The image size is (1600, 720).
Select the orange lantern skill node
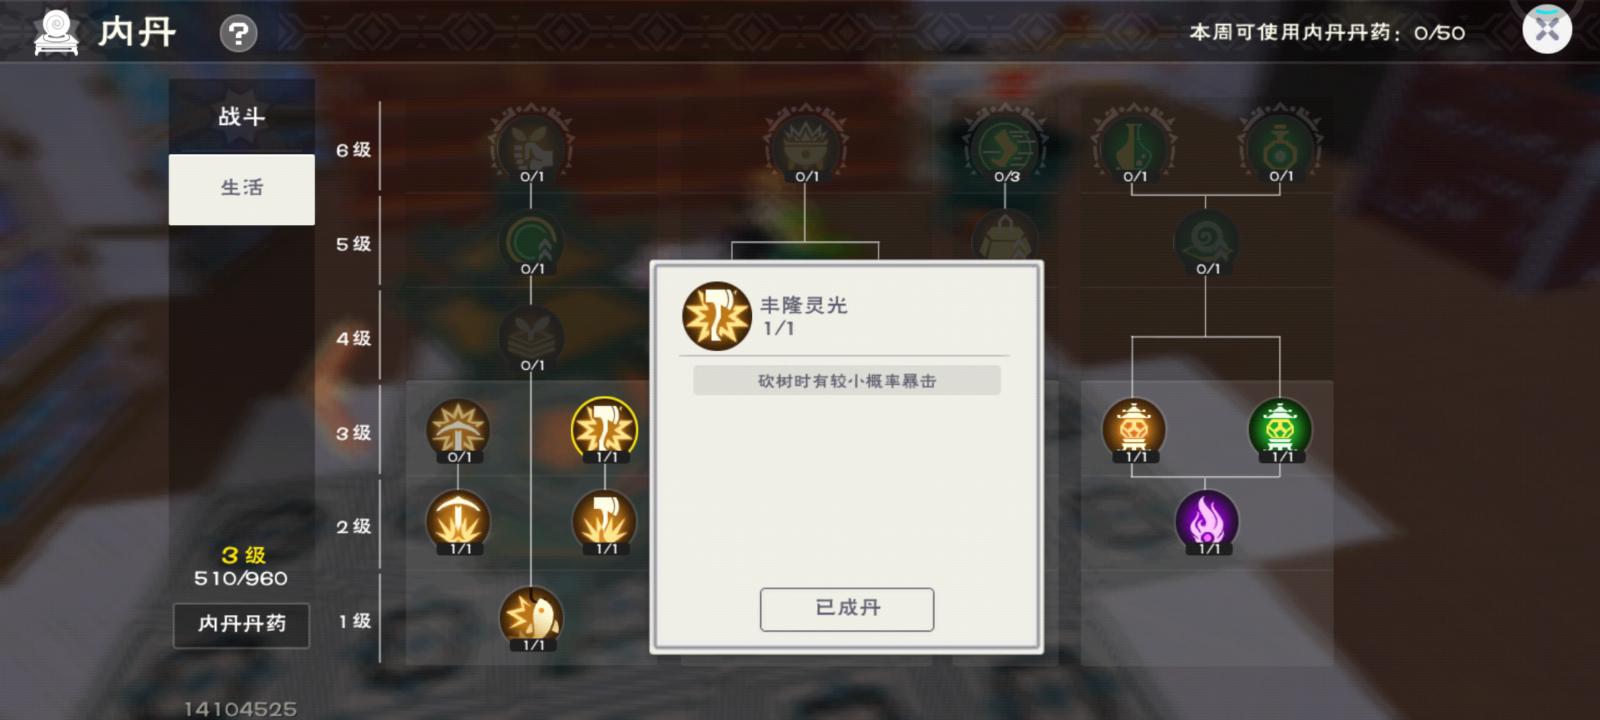point(1134,430)
